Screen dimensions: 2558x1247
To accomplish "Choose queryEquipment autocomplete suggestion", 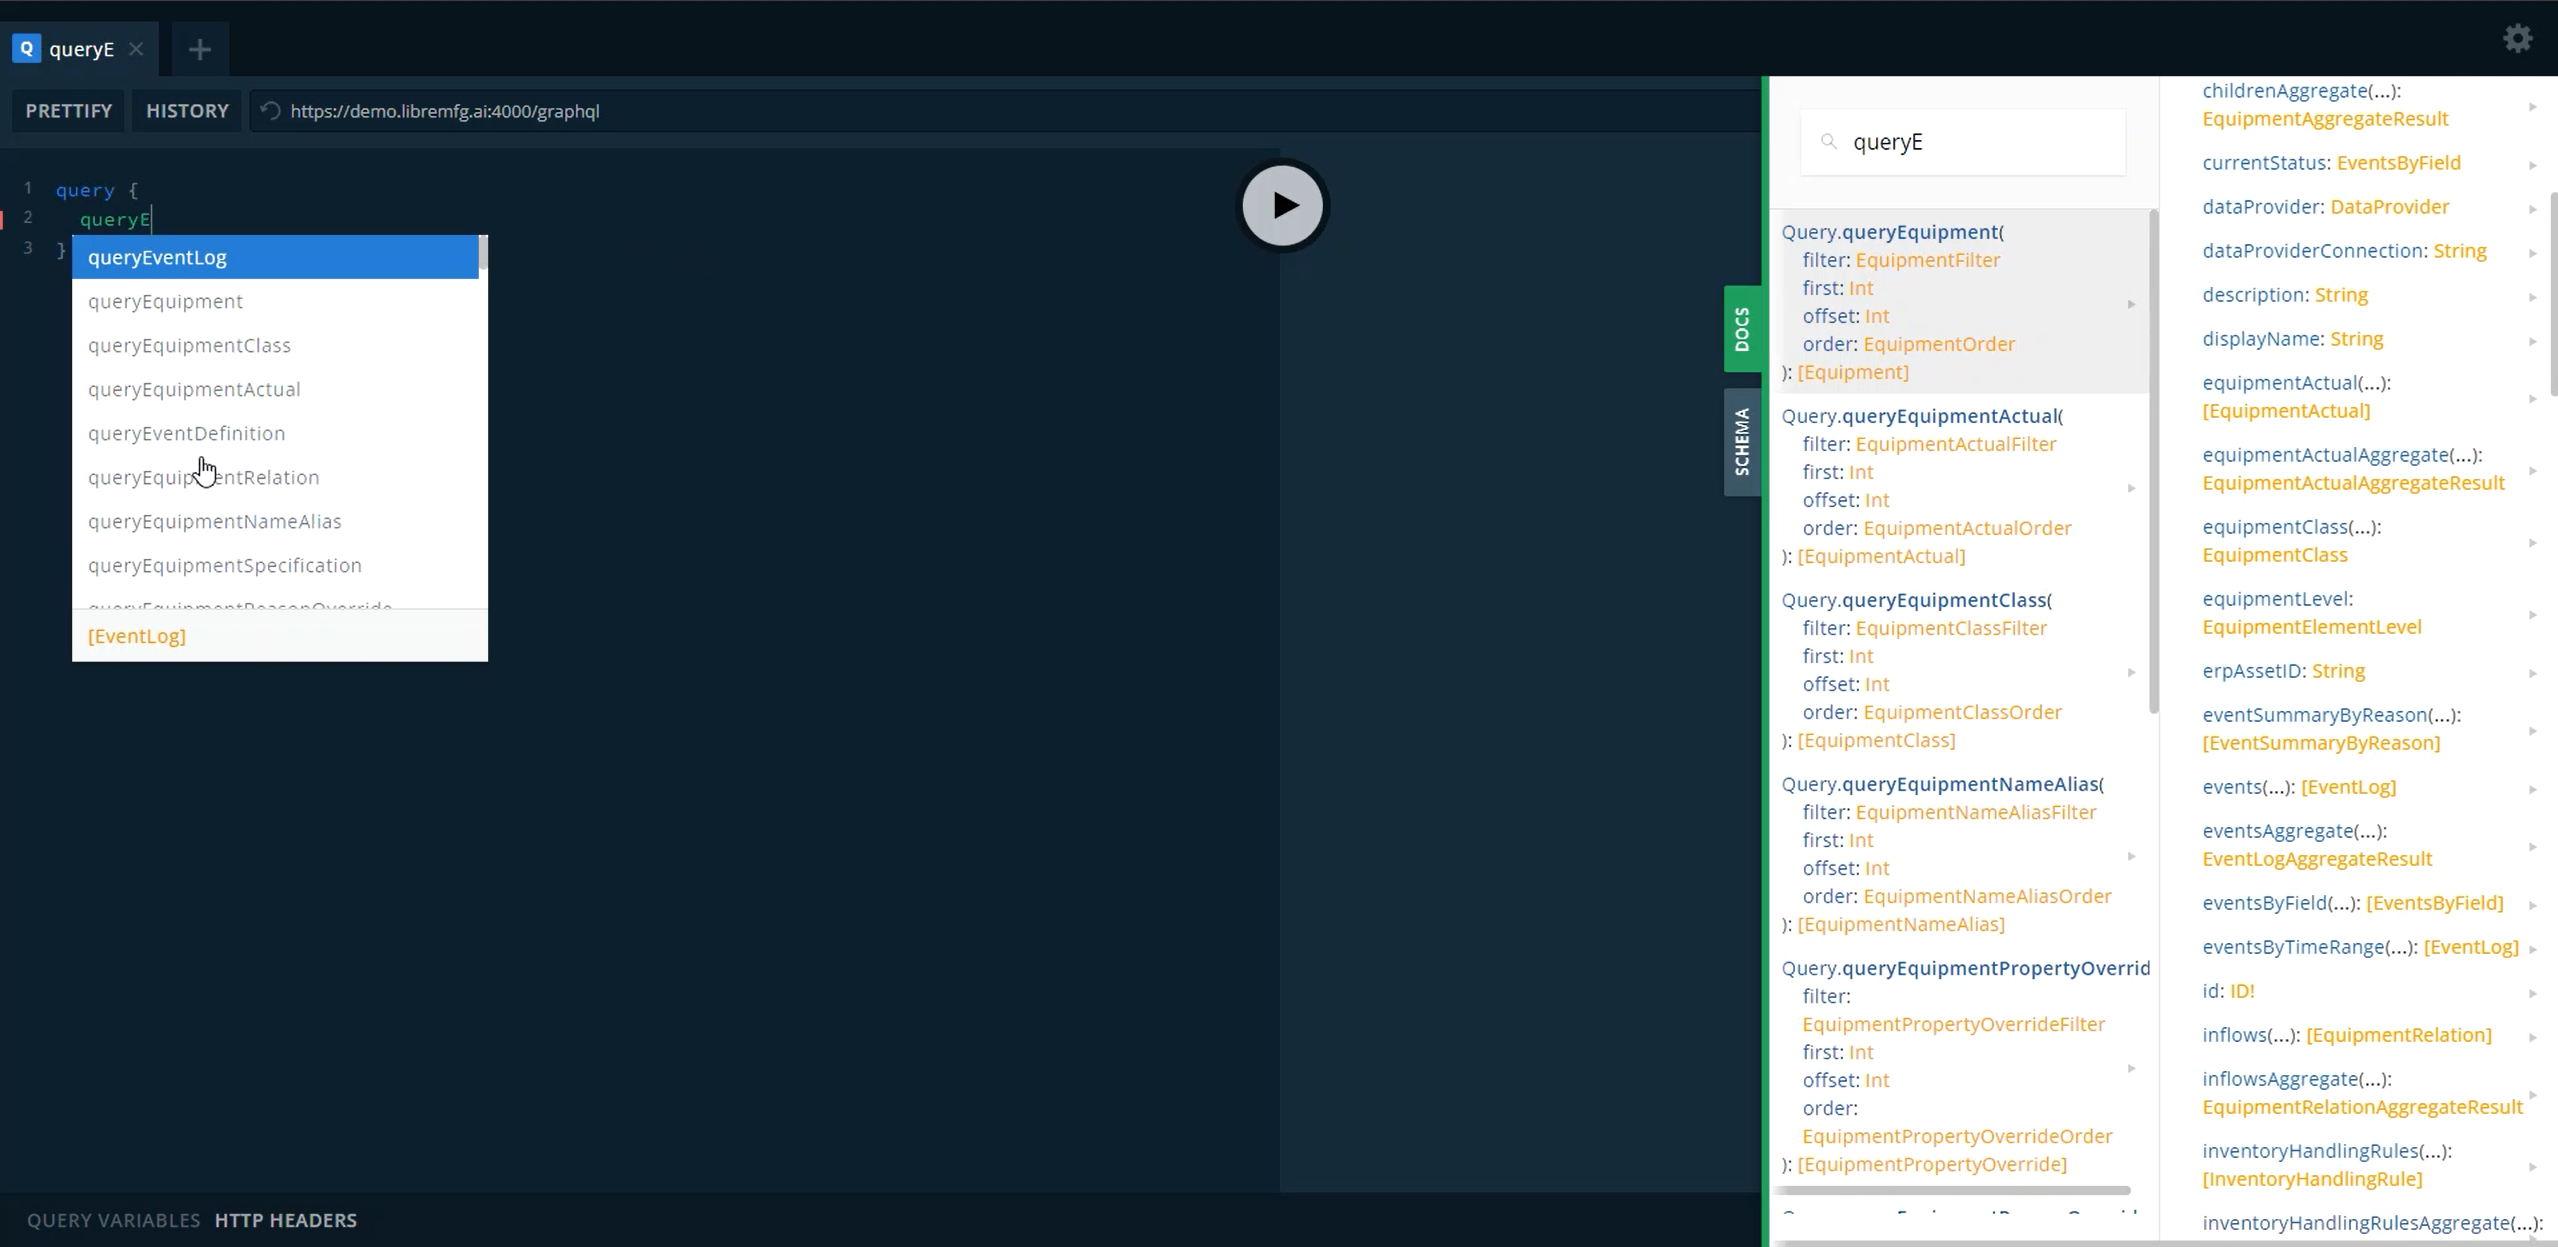I will [x=275, y=301].
